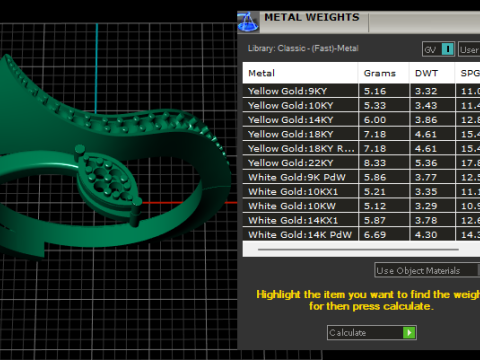Open the Use Object Materials option

[x=427, y=270]
